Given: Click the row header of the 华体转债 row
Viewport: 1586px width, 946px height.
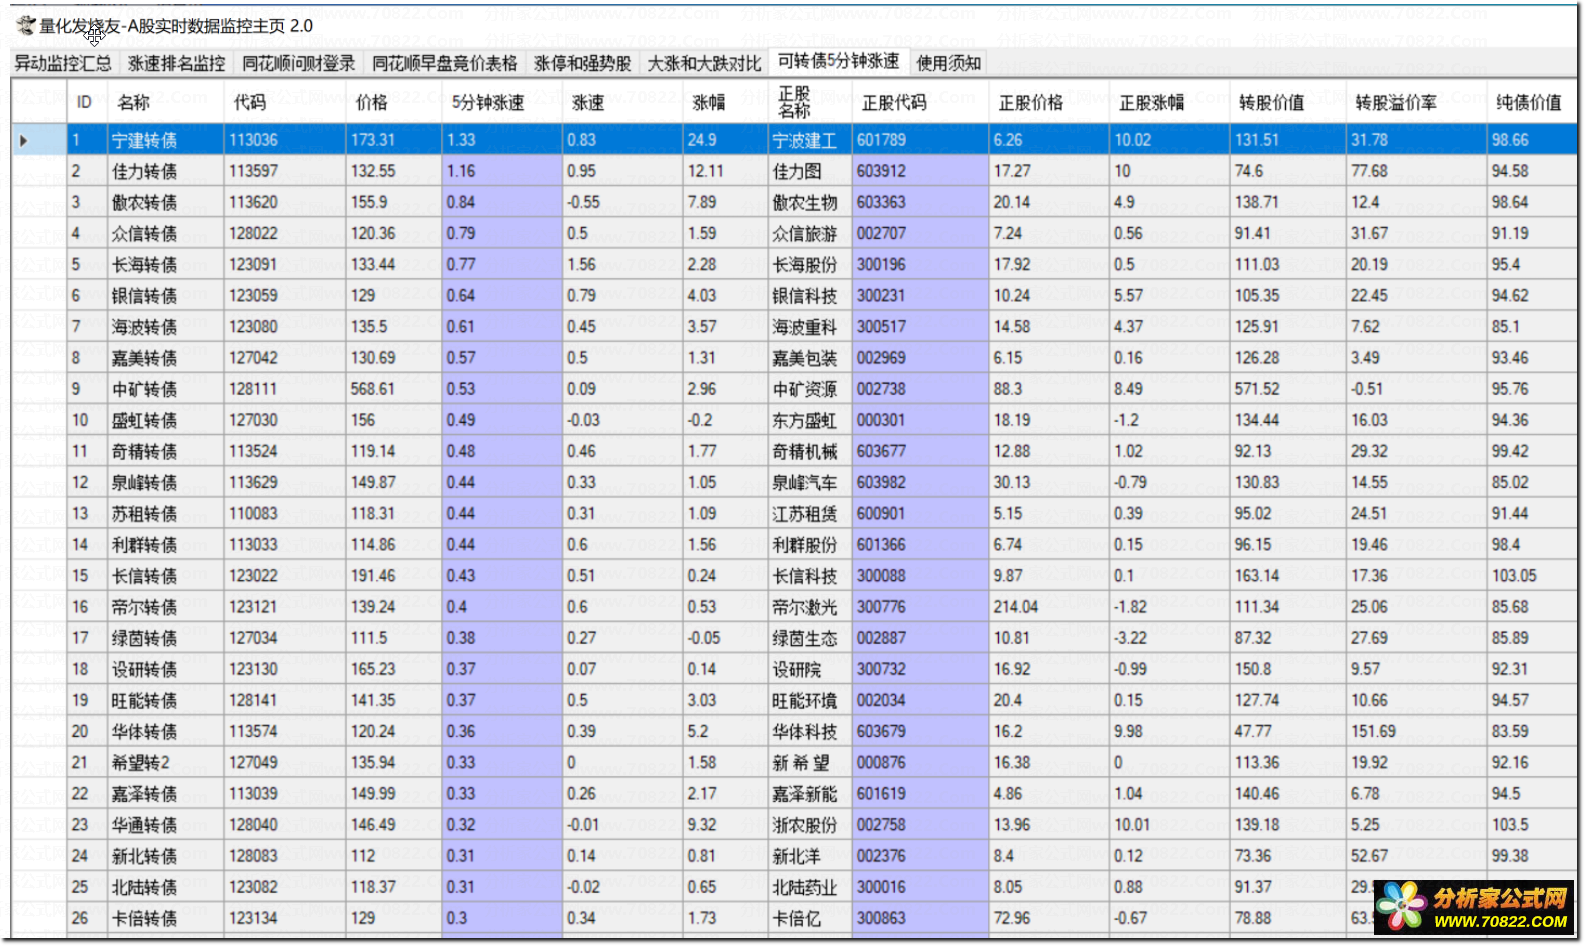Looking at the screenshot, I should pos(39,731).
